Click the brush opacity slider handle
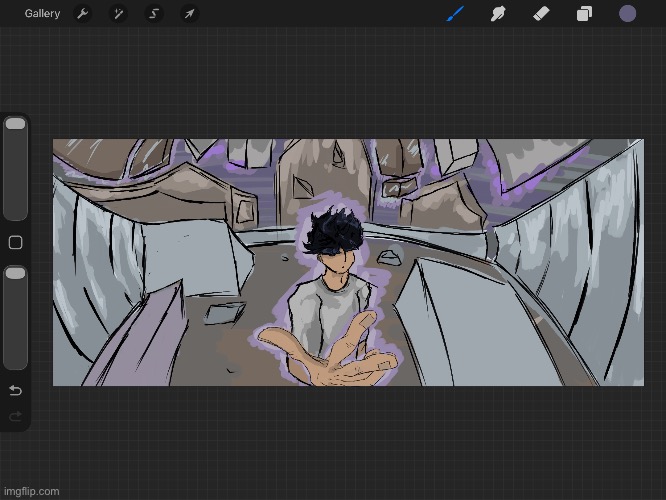666x500 pixels. [15, 273]
